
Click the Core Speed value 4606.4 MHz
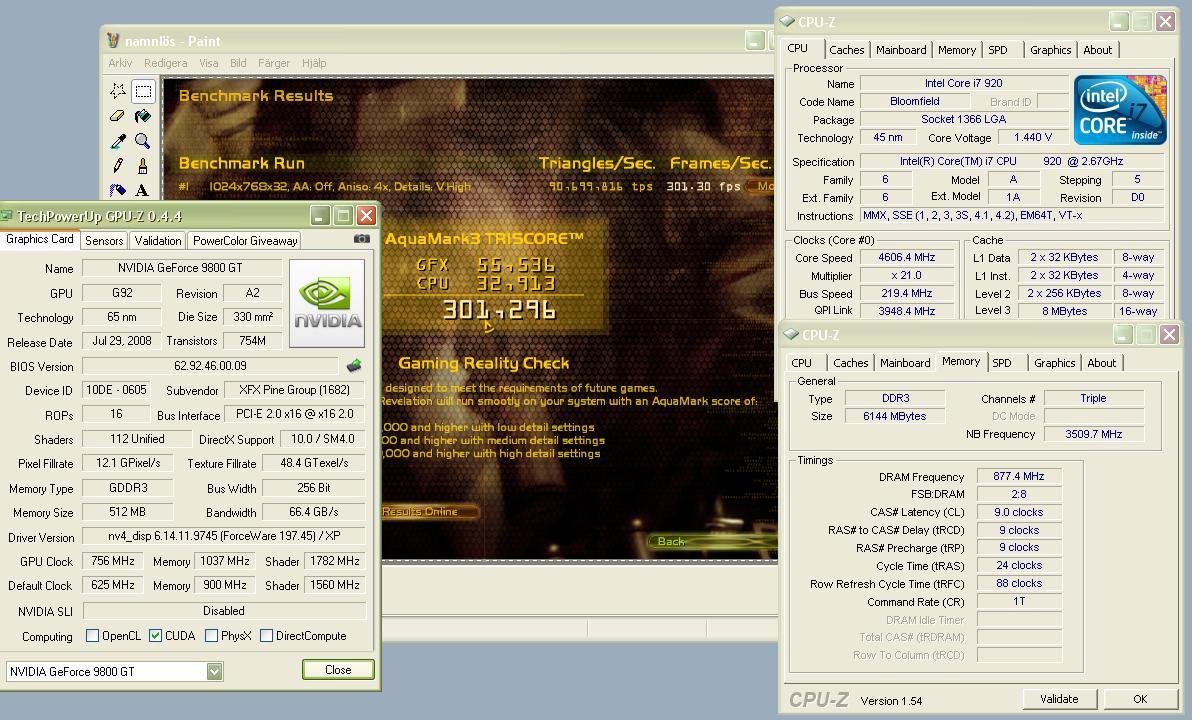[x=906, y=257]
